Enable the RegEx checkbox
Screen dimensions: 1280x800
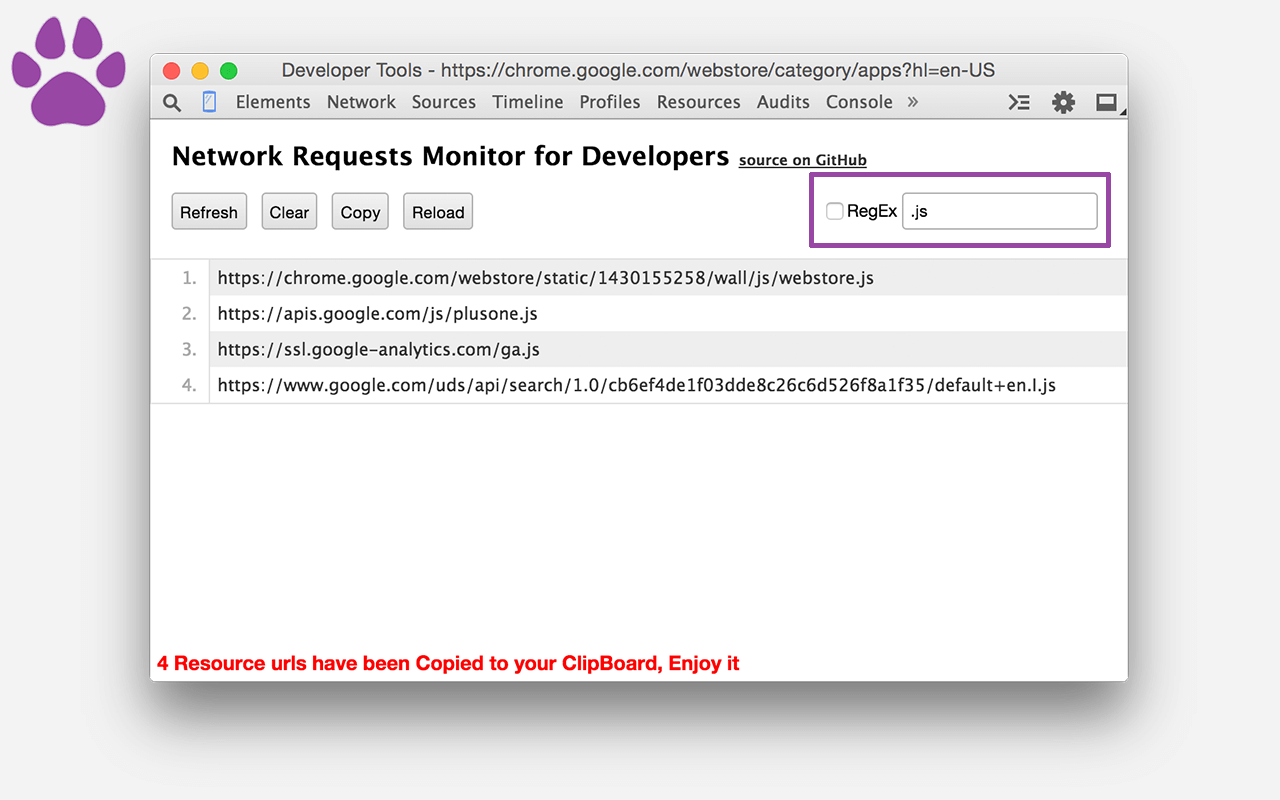tap(834, 211)
